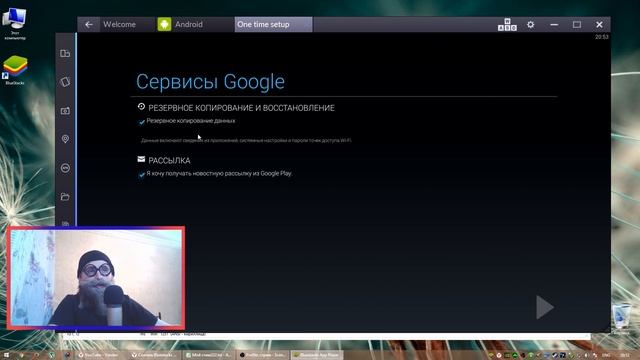This screenshot has height=360, width=640.
Task: Take a screenshot with the camera icon
Action: (65, 111)
